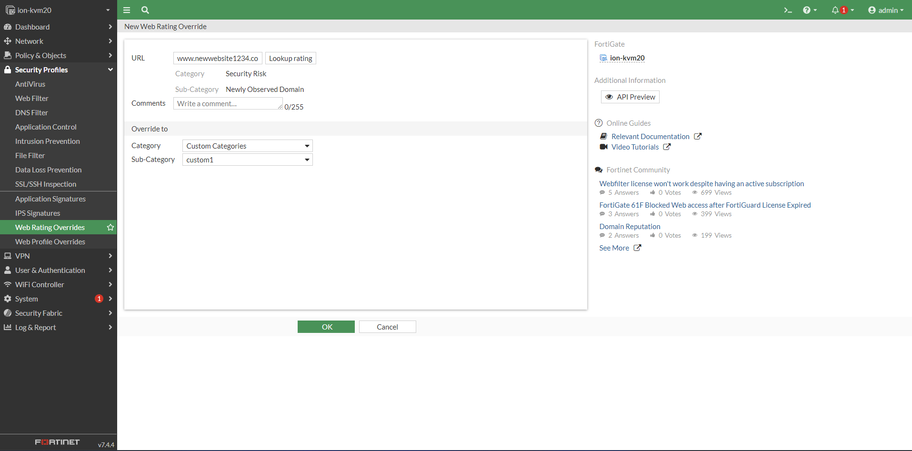Open the admin user menu
Image resolution: width=912 pixels, height=451 pixels.
pyautogui.click(x=885, y=10)
